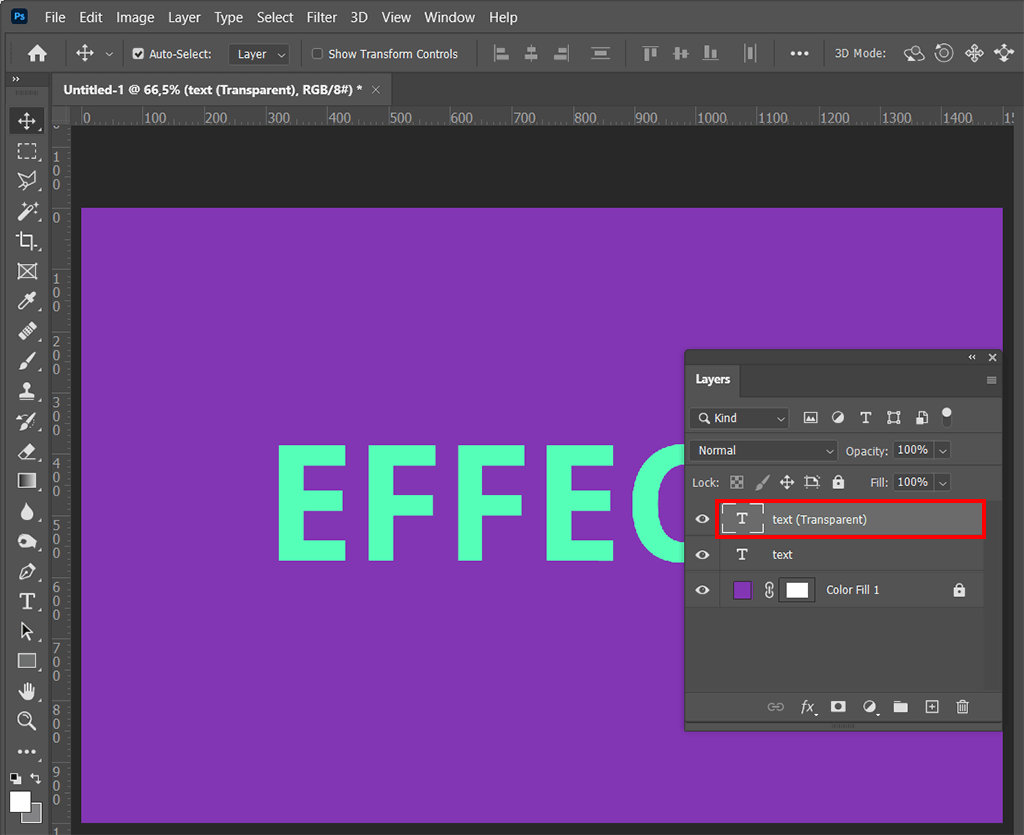
Task: Hide the text layer via eye icon
Action: pyautogui.click(x=702, y=554)
